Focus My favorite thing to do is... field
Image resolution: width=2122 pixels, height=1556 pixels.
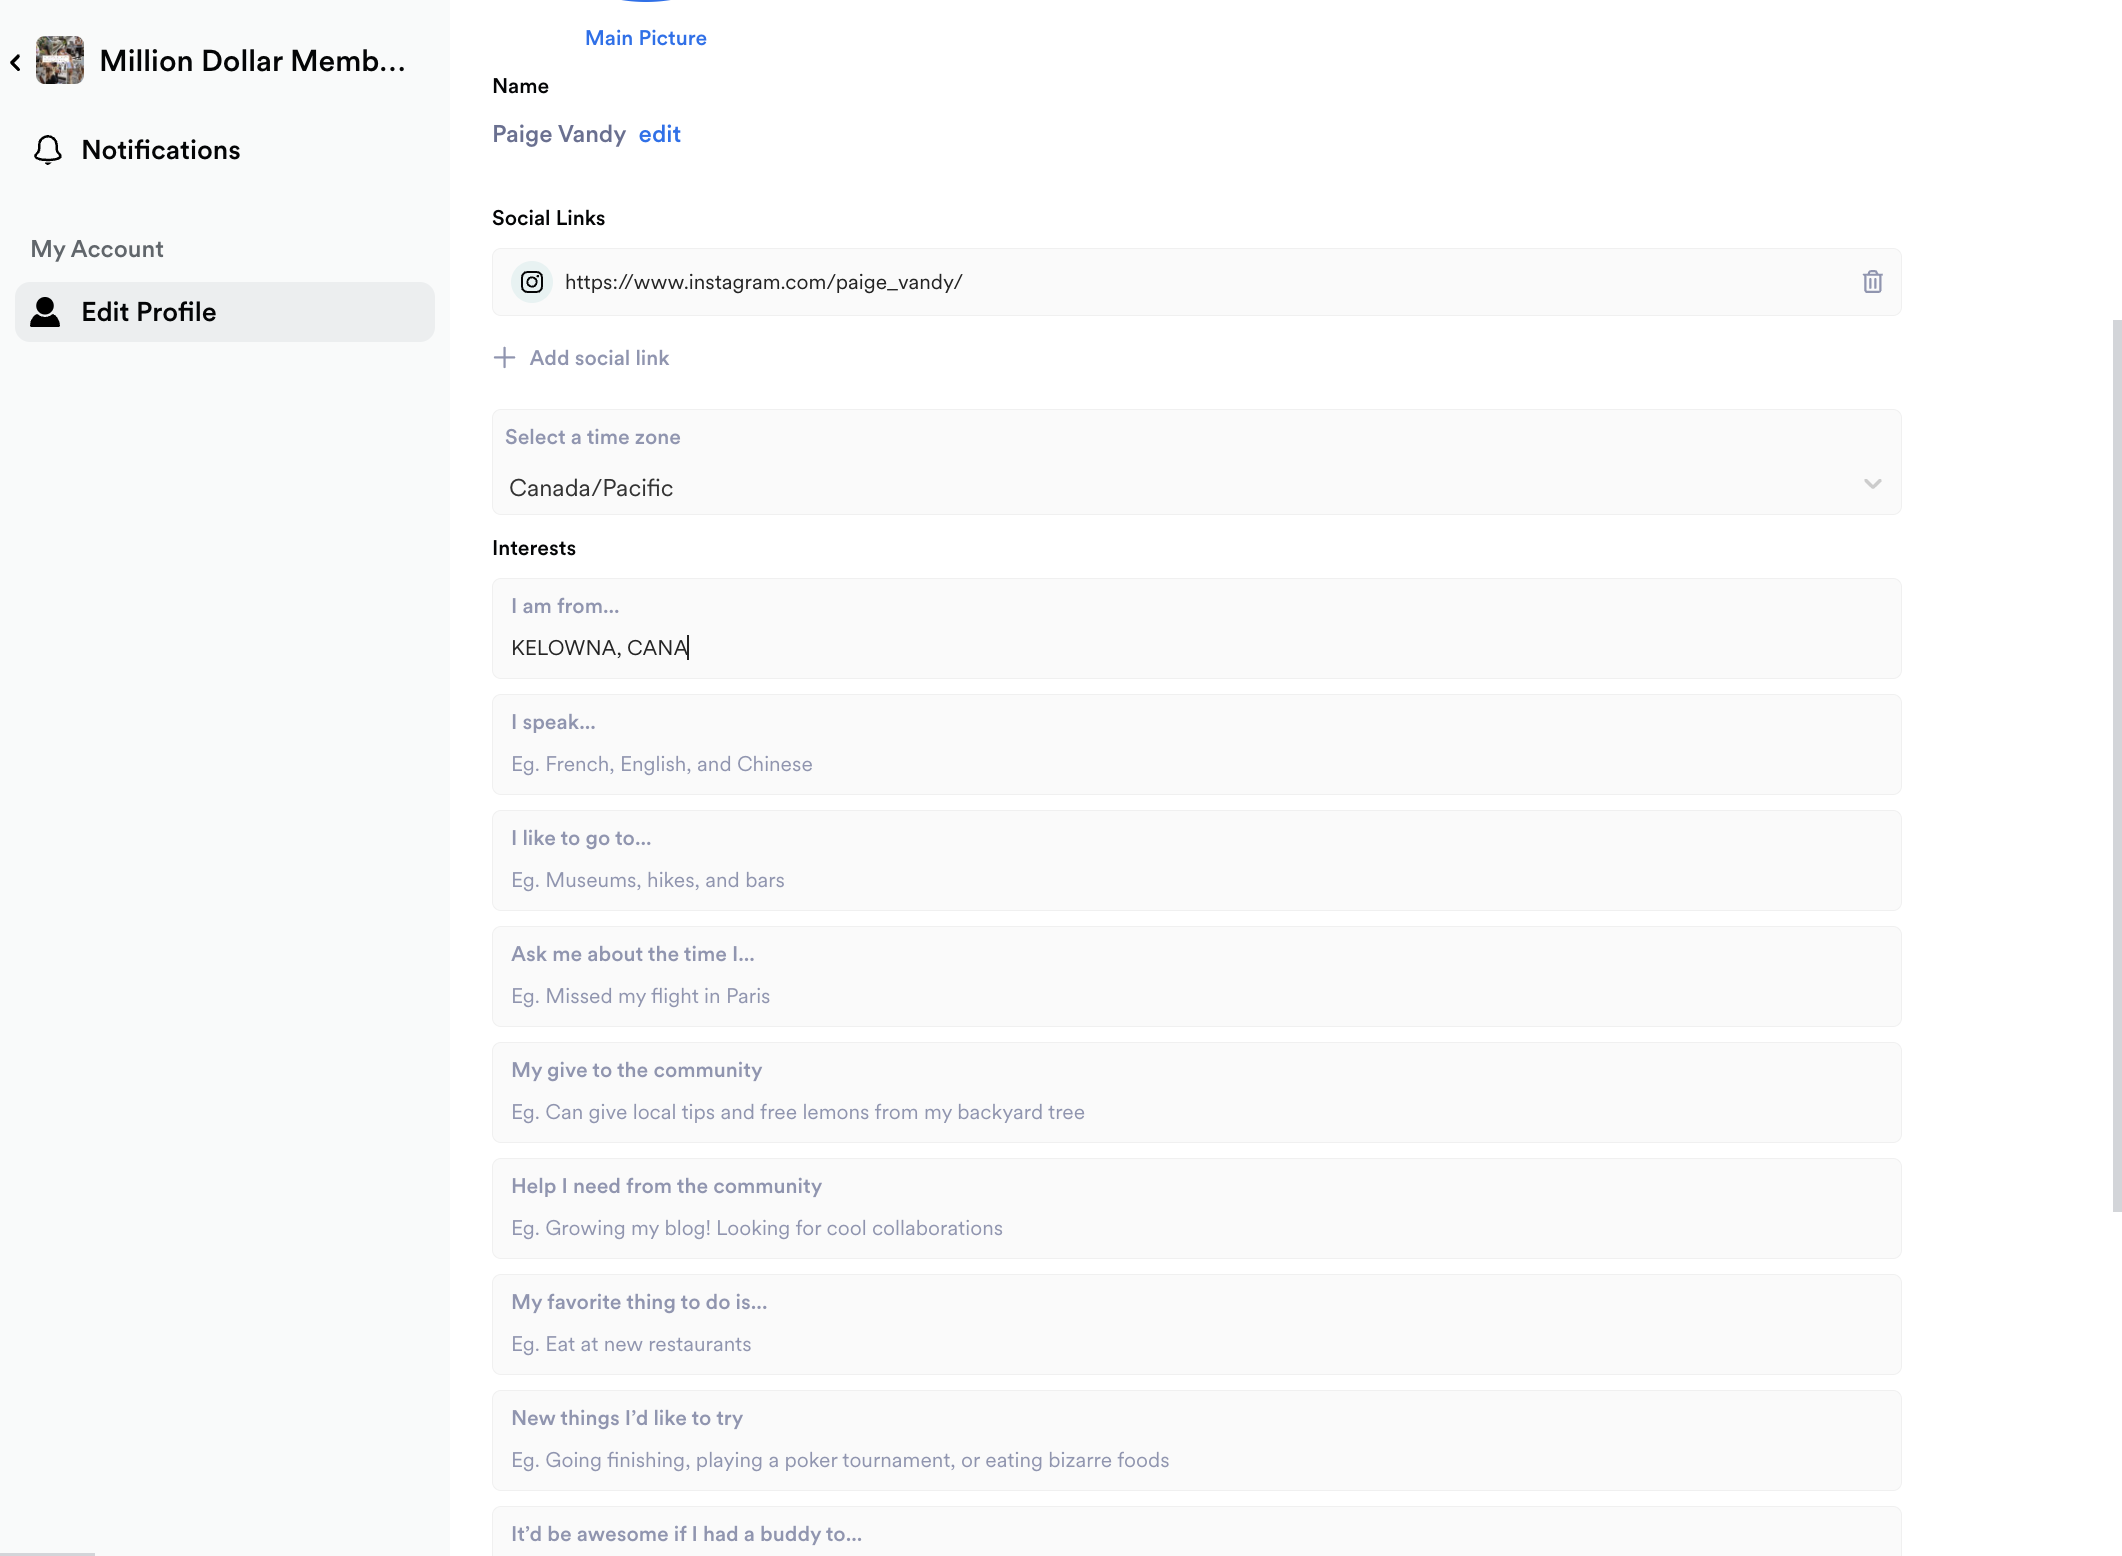(1196, 1325)
